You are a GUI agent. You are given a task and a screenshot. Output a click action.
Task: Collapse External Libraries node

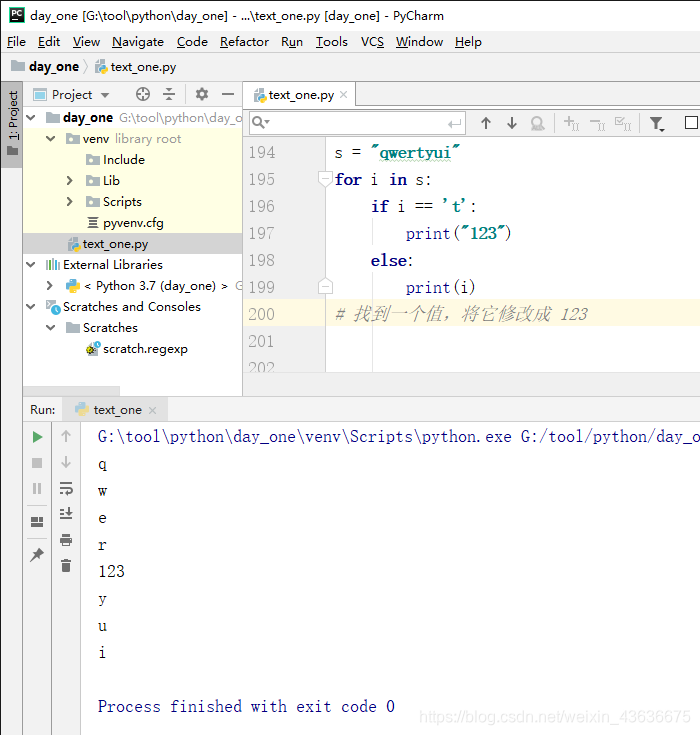point(31,265)
